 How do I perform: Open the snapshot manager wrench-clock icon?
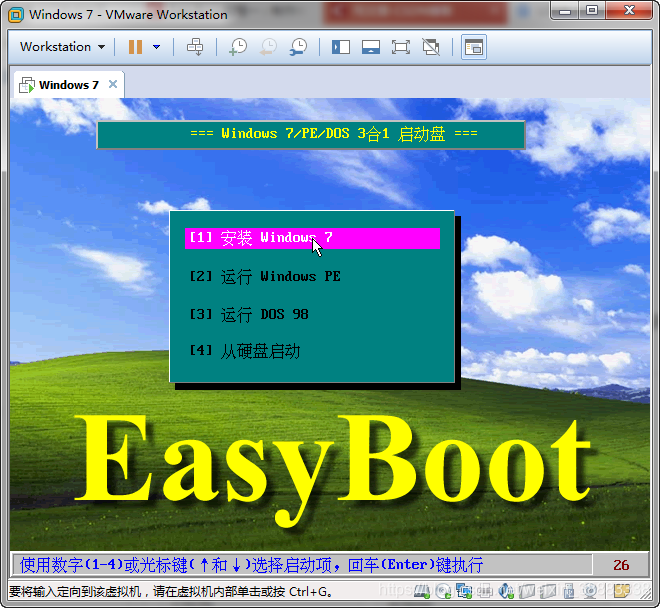click(298, 47)
